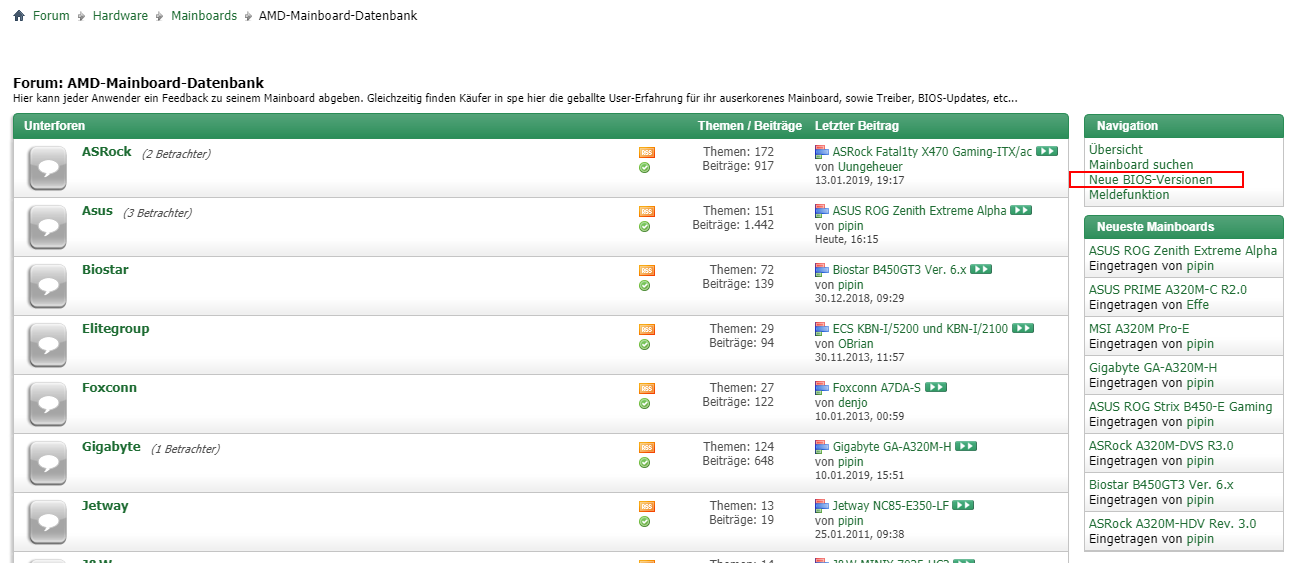Click the RSS feed icon for Jetway
This screenshot has height=563, width=1293.
[x=646, y=507]
